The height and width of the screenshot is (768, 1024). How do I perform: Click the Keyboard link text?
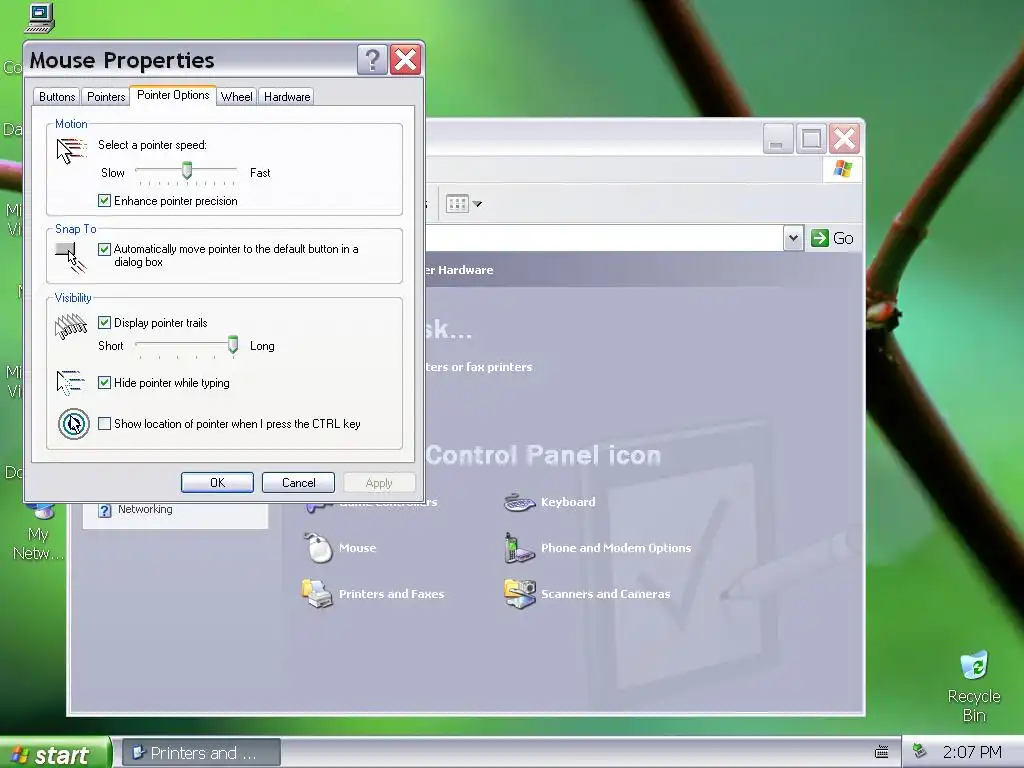click(568, 502)
